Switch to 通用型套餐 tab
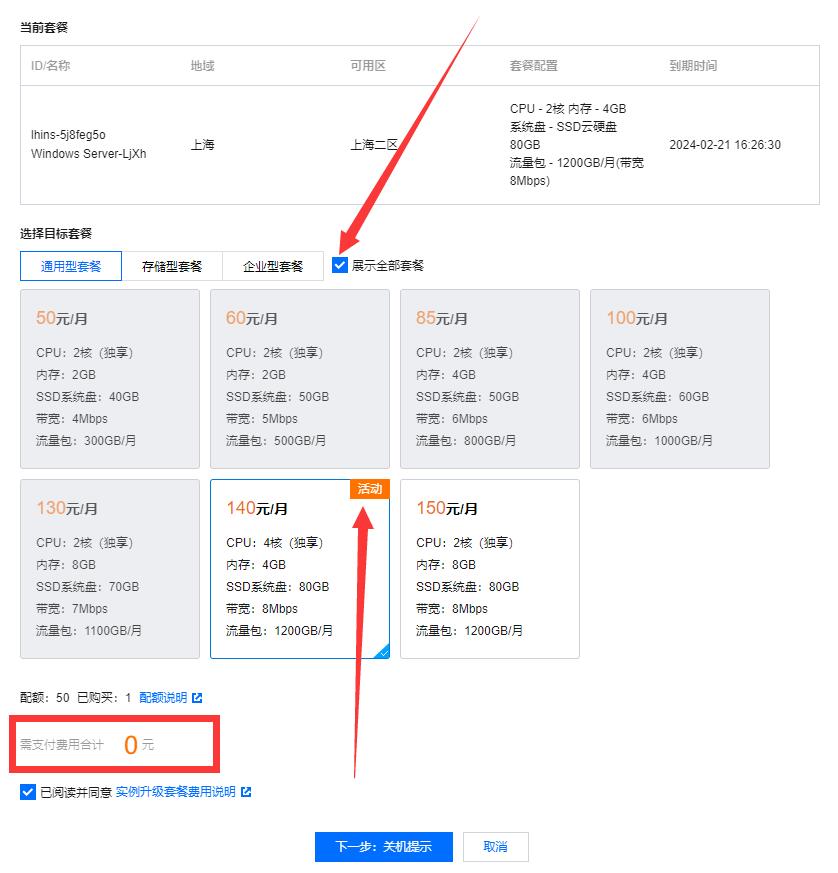 [x=71, y=266]
